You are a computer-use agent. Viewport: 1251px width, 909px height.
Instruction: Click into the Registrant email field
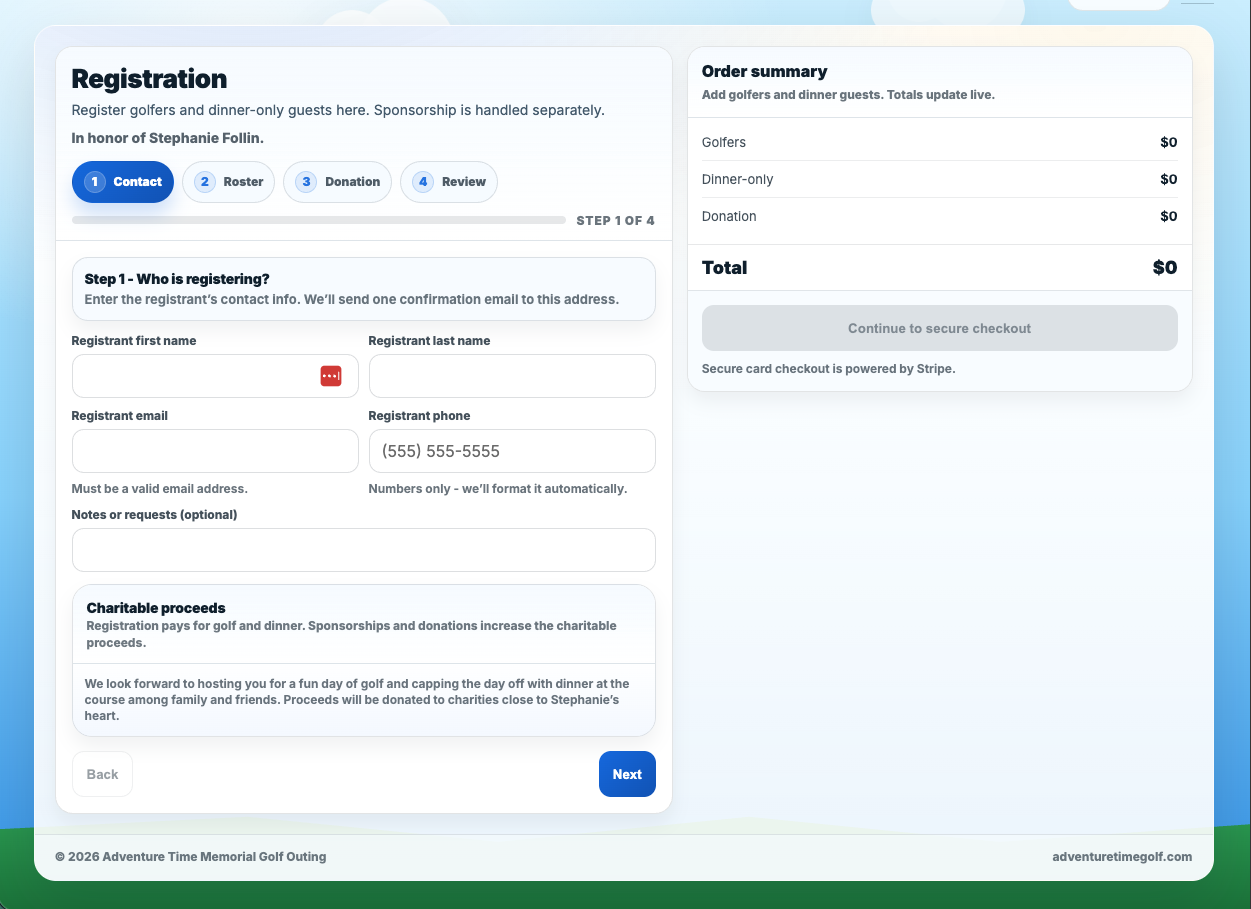(215, 451)
